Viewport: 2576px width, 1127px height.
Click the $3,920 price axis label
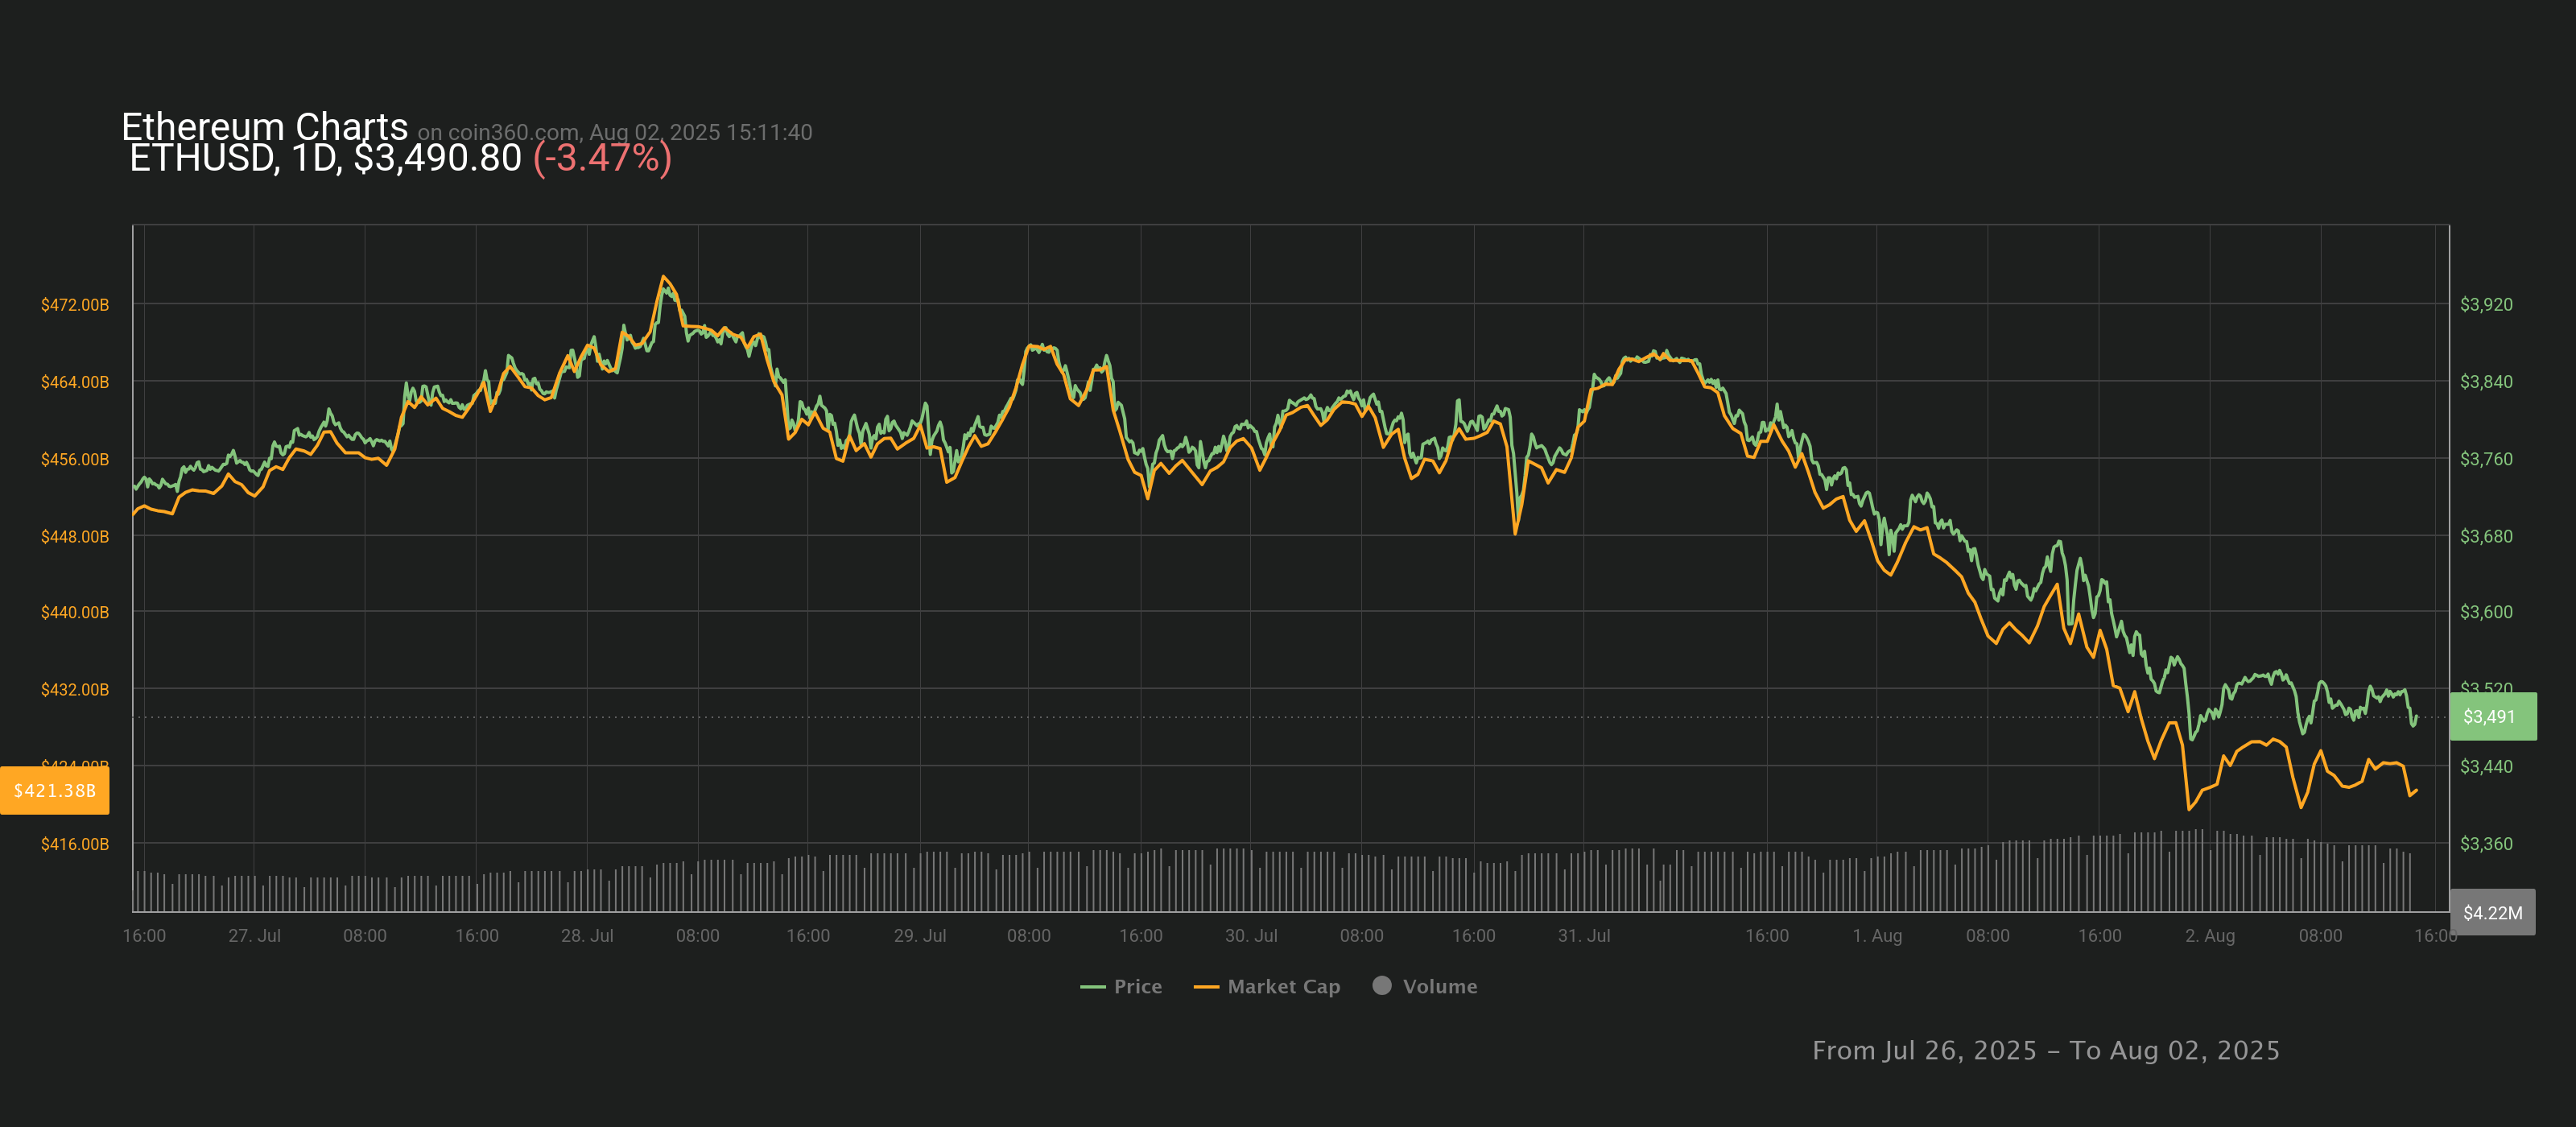tap(2486, 304)
